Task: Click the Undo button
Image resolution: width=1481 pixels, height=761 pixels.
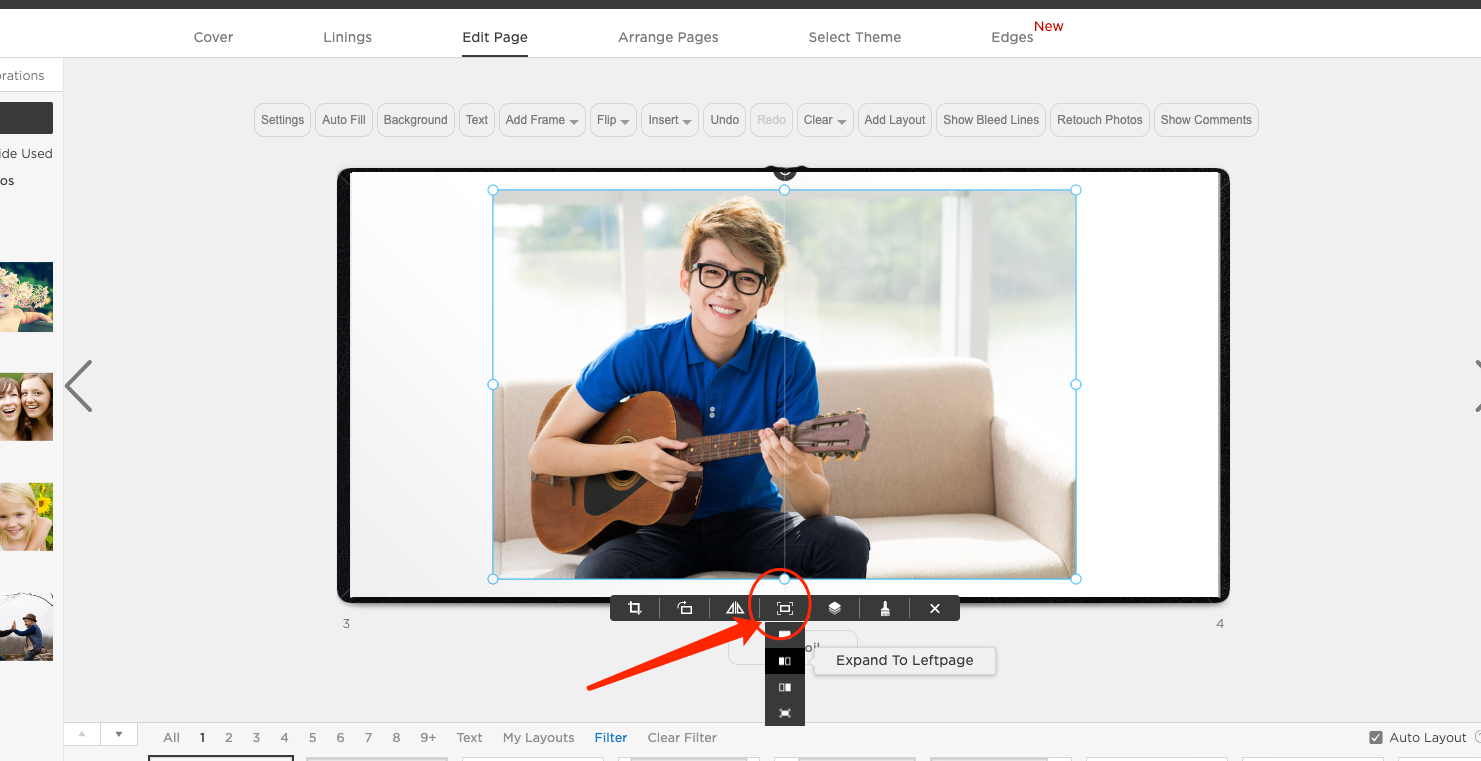Action: click(x=725, y=120)
